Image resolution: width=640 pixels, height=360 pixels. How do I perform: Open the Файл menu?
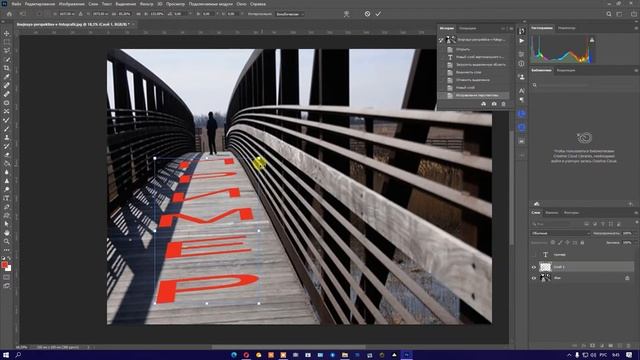pyautogui.click(x=16, y=4)
